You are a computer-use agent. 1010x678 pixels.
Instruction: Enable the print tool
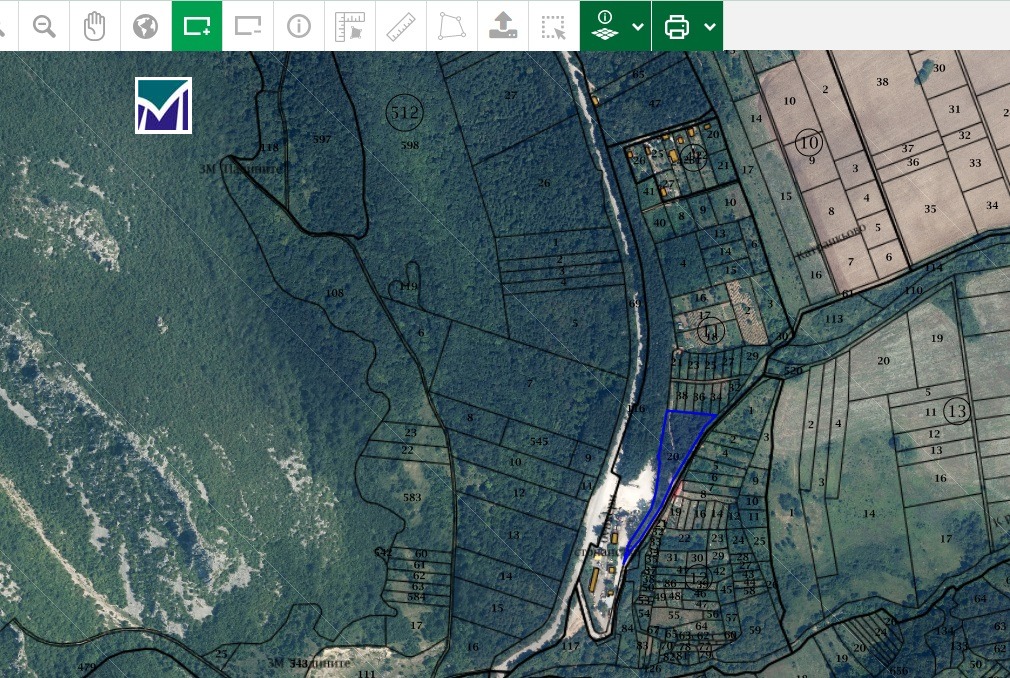tap(678, 26)
